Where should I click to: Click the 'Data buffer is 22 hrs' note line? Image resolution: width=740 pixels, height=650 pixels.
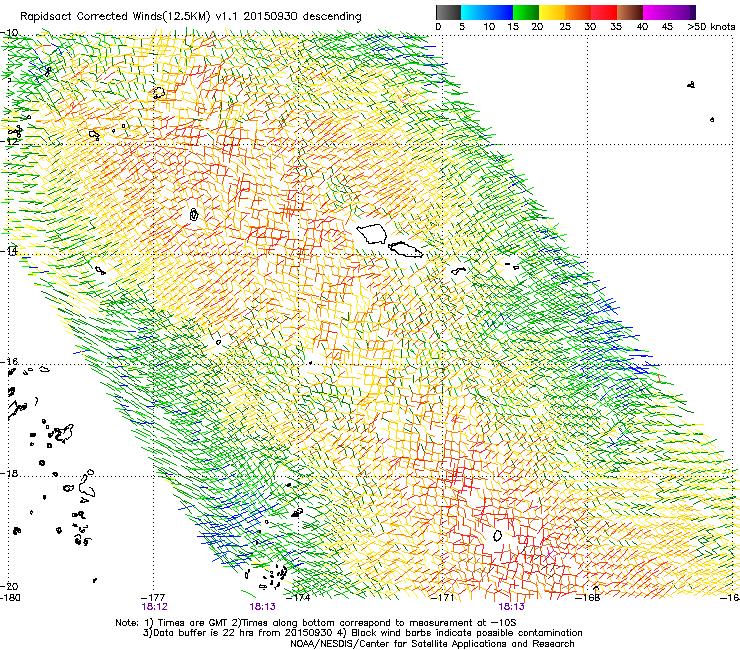coord(362,633)
